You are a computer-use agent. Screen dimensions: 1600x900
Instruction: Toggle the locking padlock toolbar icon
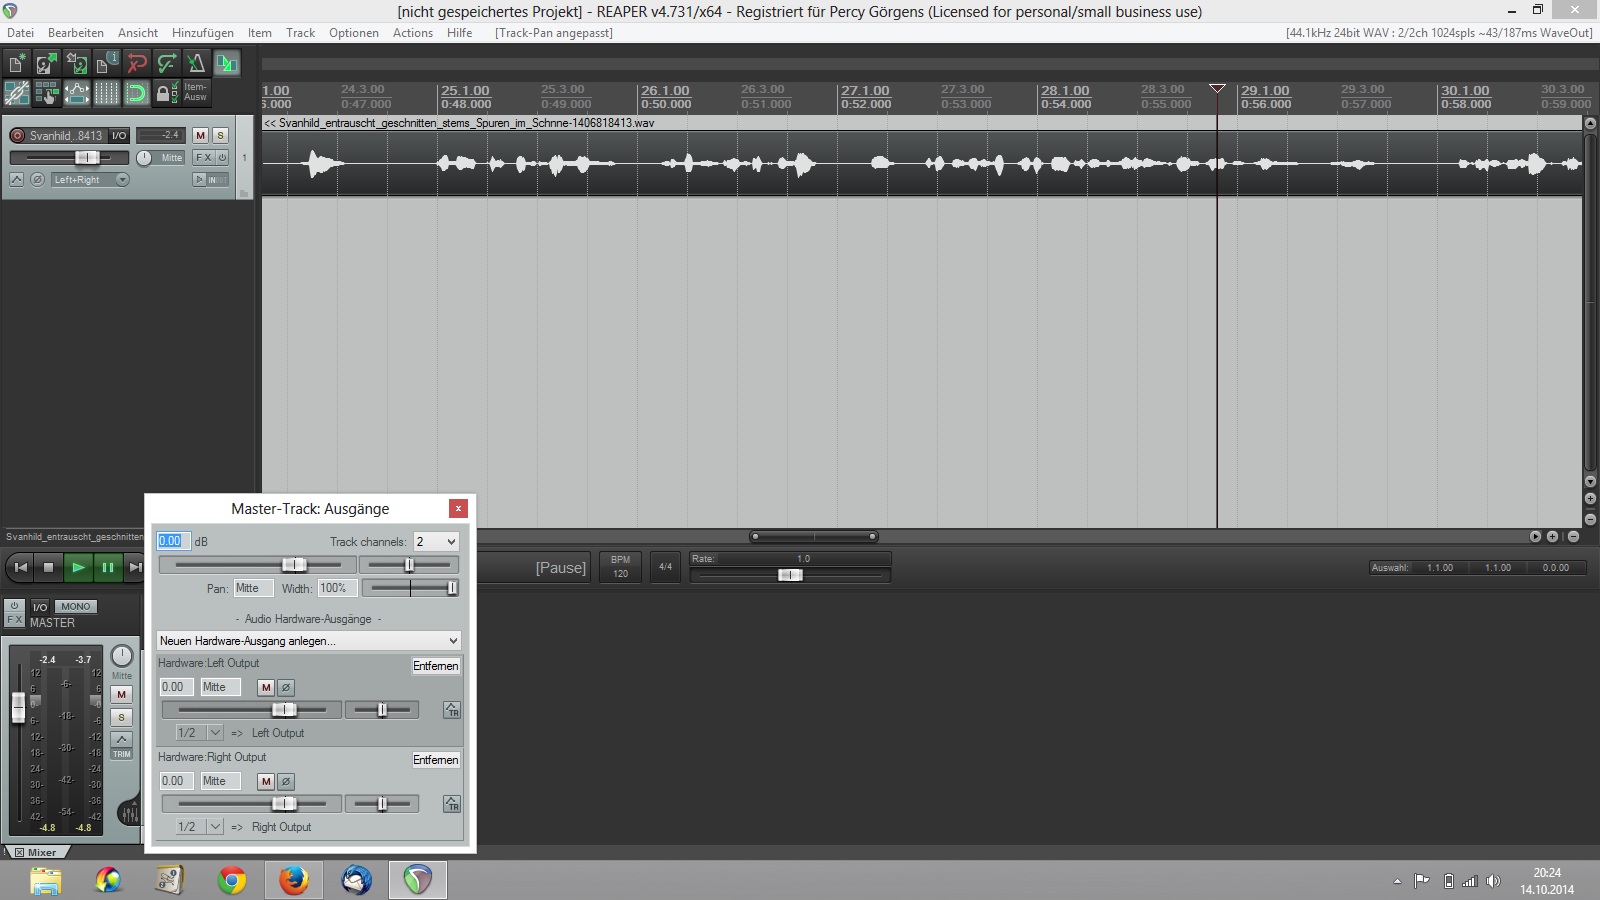(167, 93)
